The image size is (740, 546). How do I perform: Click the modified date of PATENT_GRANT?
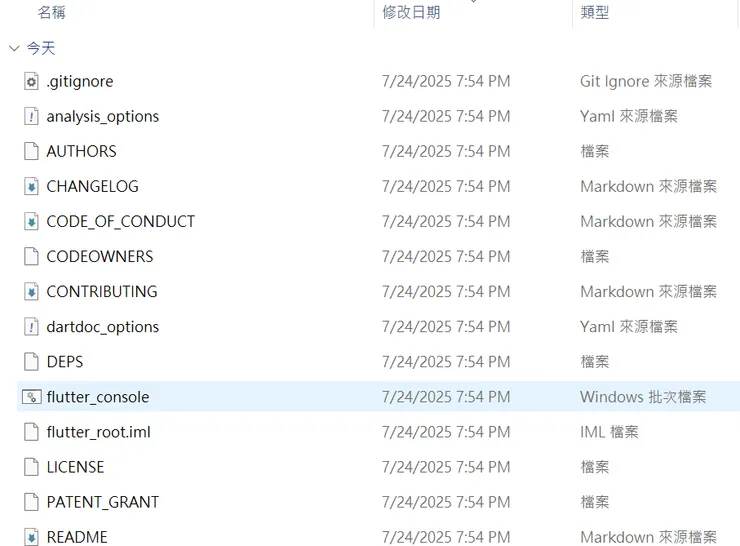(446, 502)
